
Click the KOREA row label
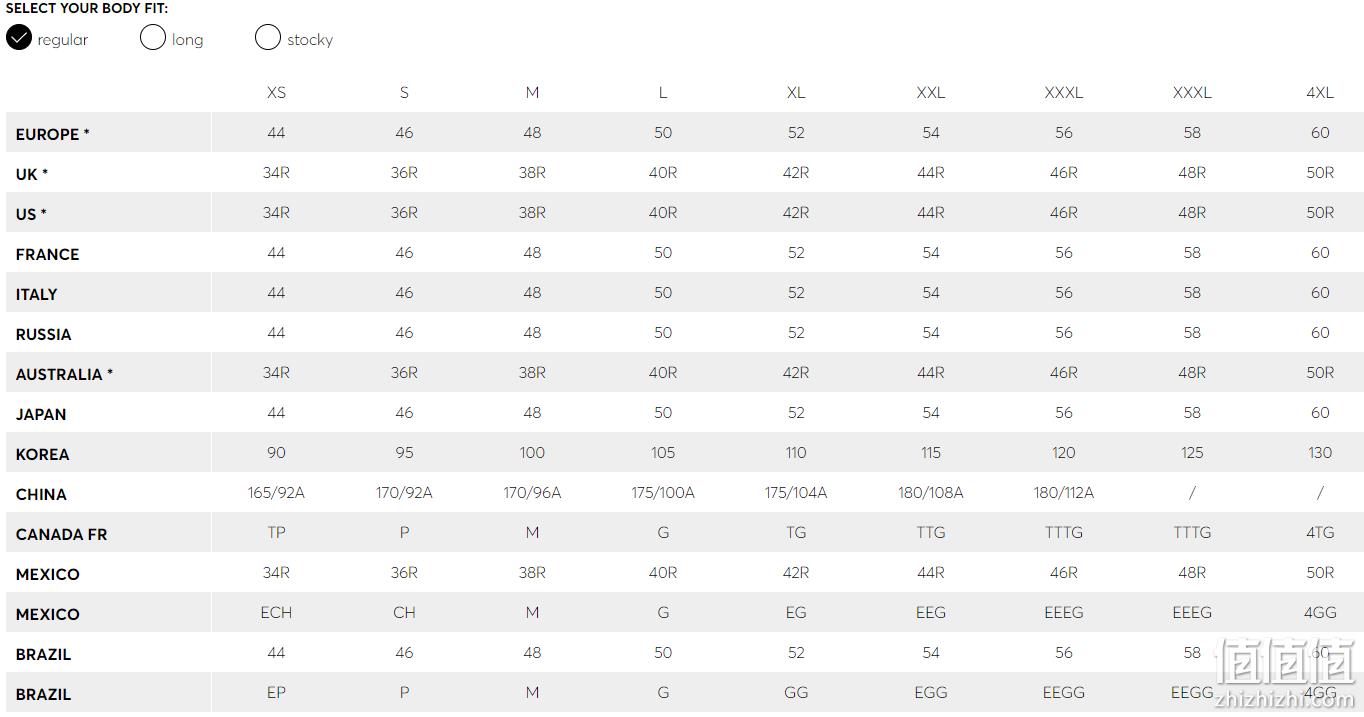(x=42, y=454)
